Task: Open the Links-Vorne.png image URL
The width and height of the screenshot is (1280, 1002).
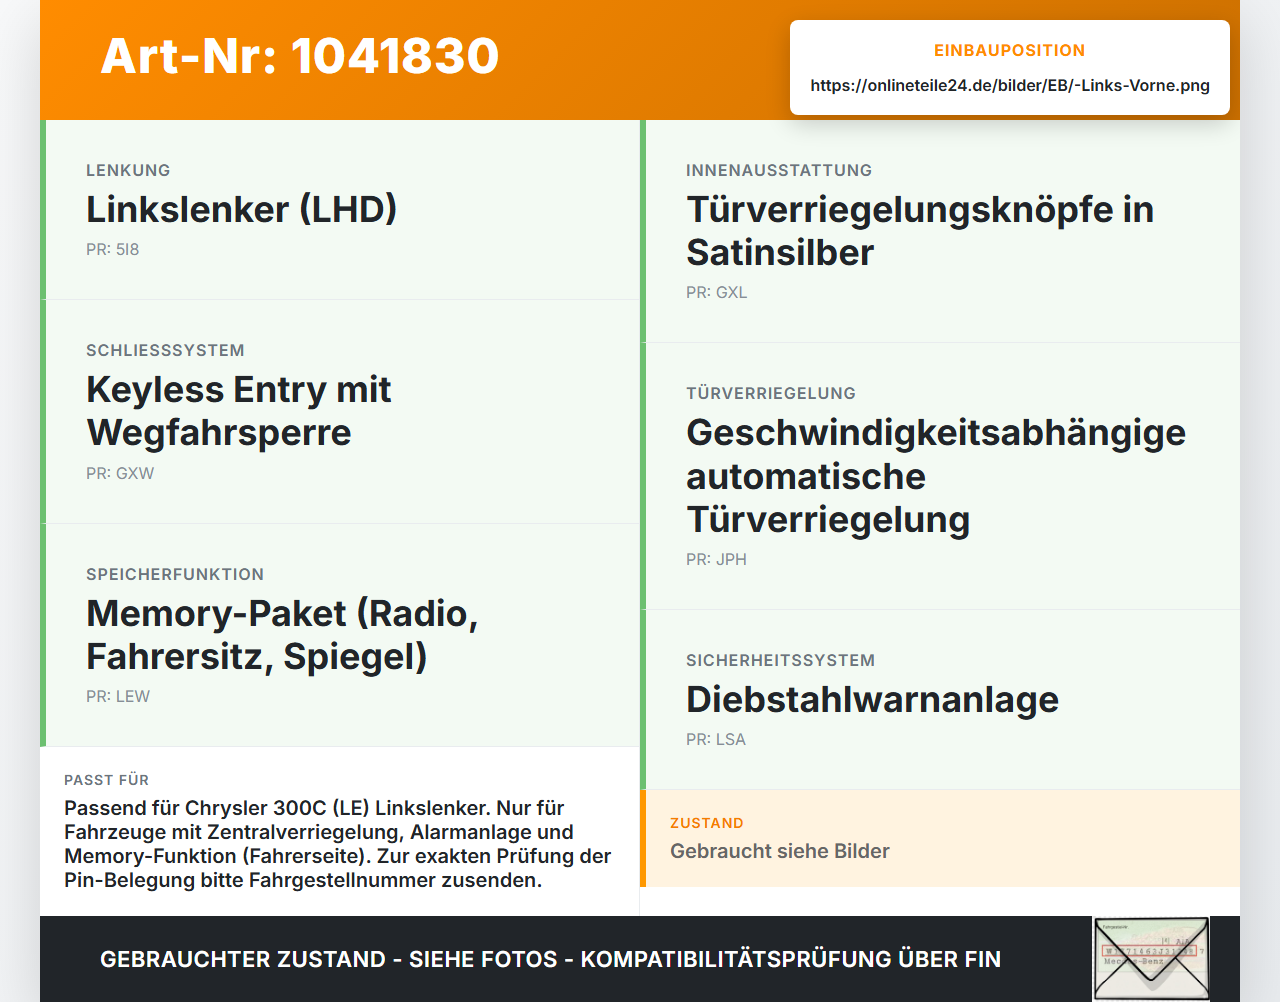Action: point(1010,86)
